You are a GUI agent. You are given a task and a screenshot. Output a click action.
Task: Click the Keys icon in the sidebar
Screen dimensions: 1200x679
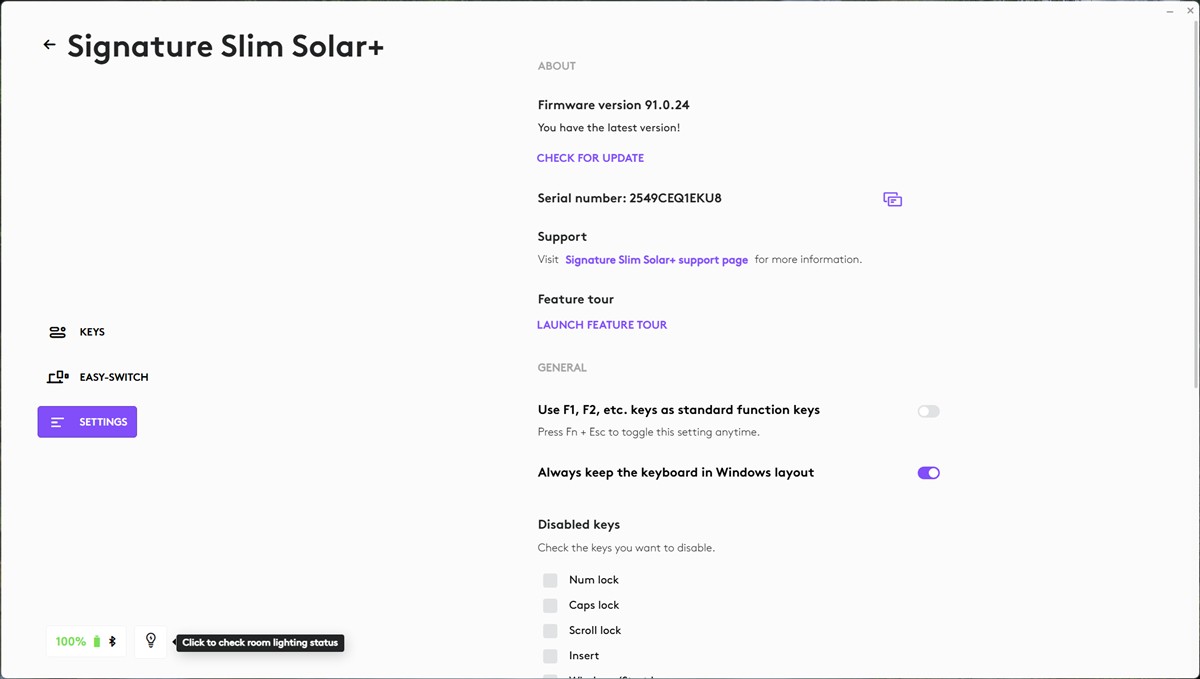58,332
